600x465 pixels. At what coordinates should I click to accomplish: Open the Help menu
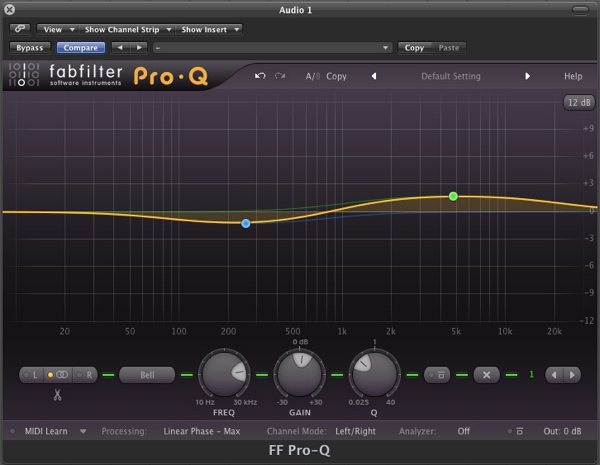coord(573,76)
